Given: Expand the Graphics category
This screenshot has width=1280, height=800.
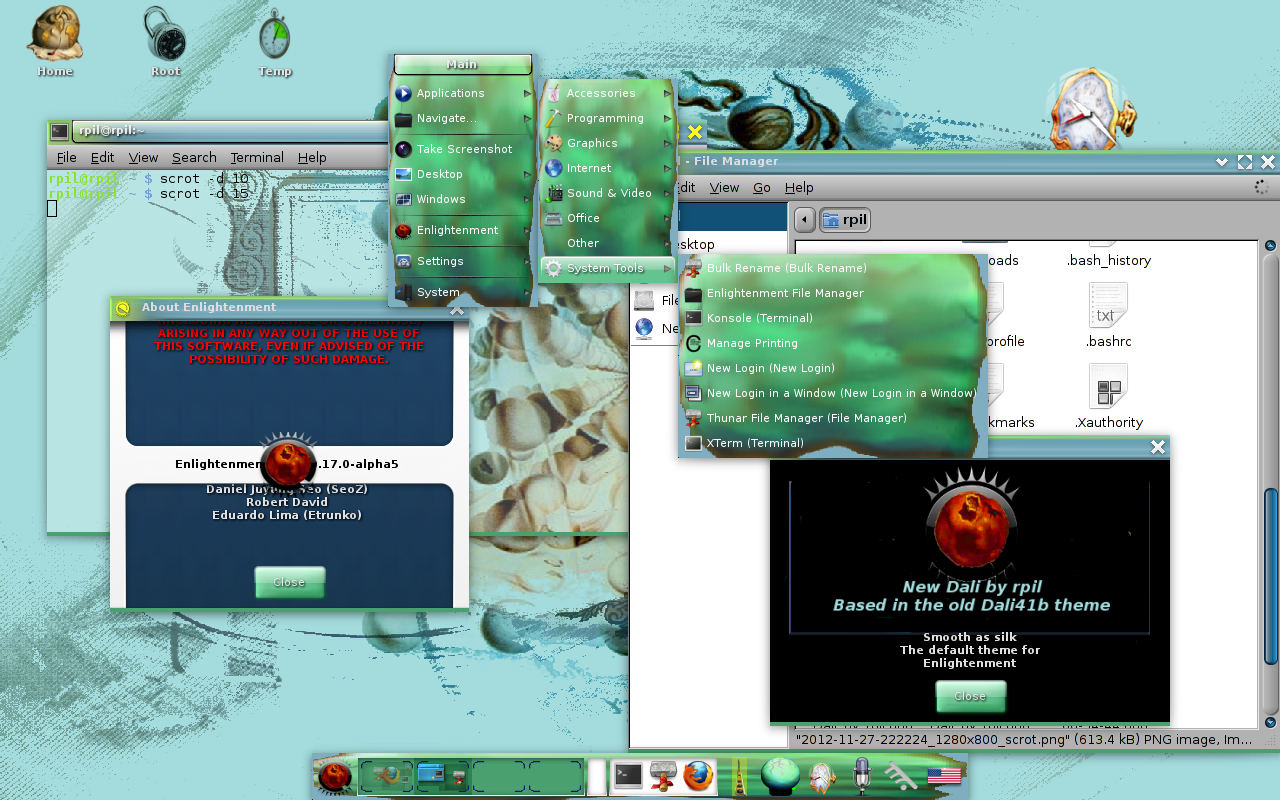Looking at the screenshot, I should pos(607,143).
